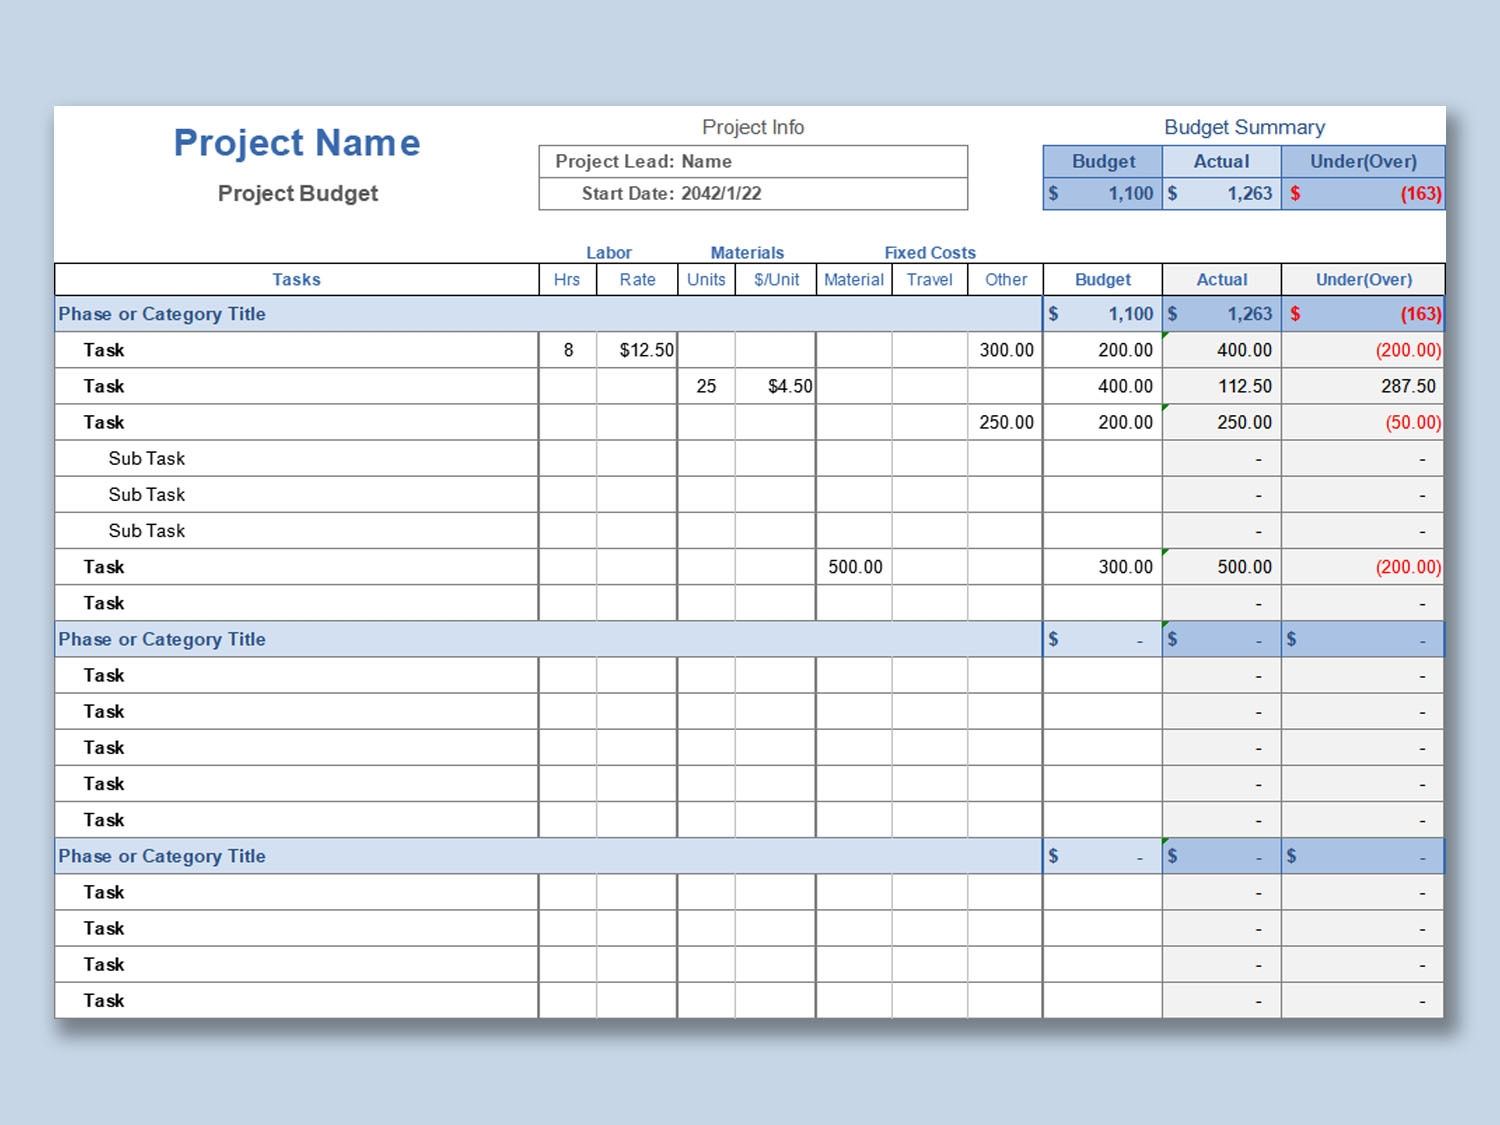This screenshot has height=1125, width=1500.
Task: Select the Units column header
Action: tap(706, 280)
